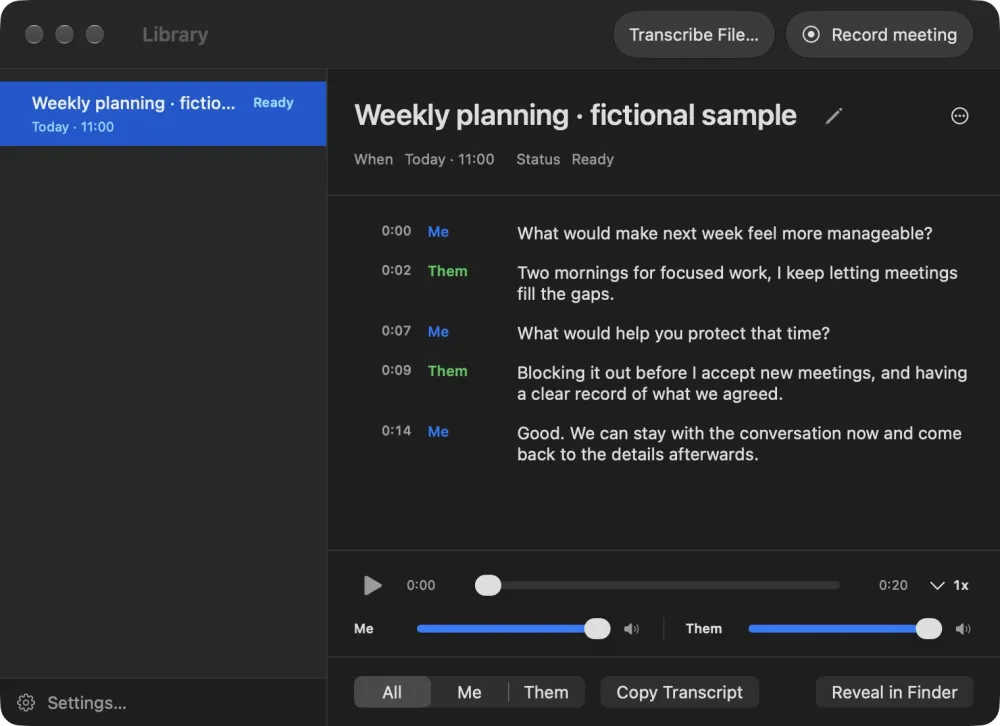Mute the Me audio track speaker
The width and height of the screenshot is (1000, 726).
631,629
